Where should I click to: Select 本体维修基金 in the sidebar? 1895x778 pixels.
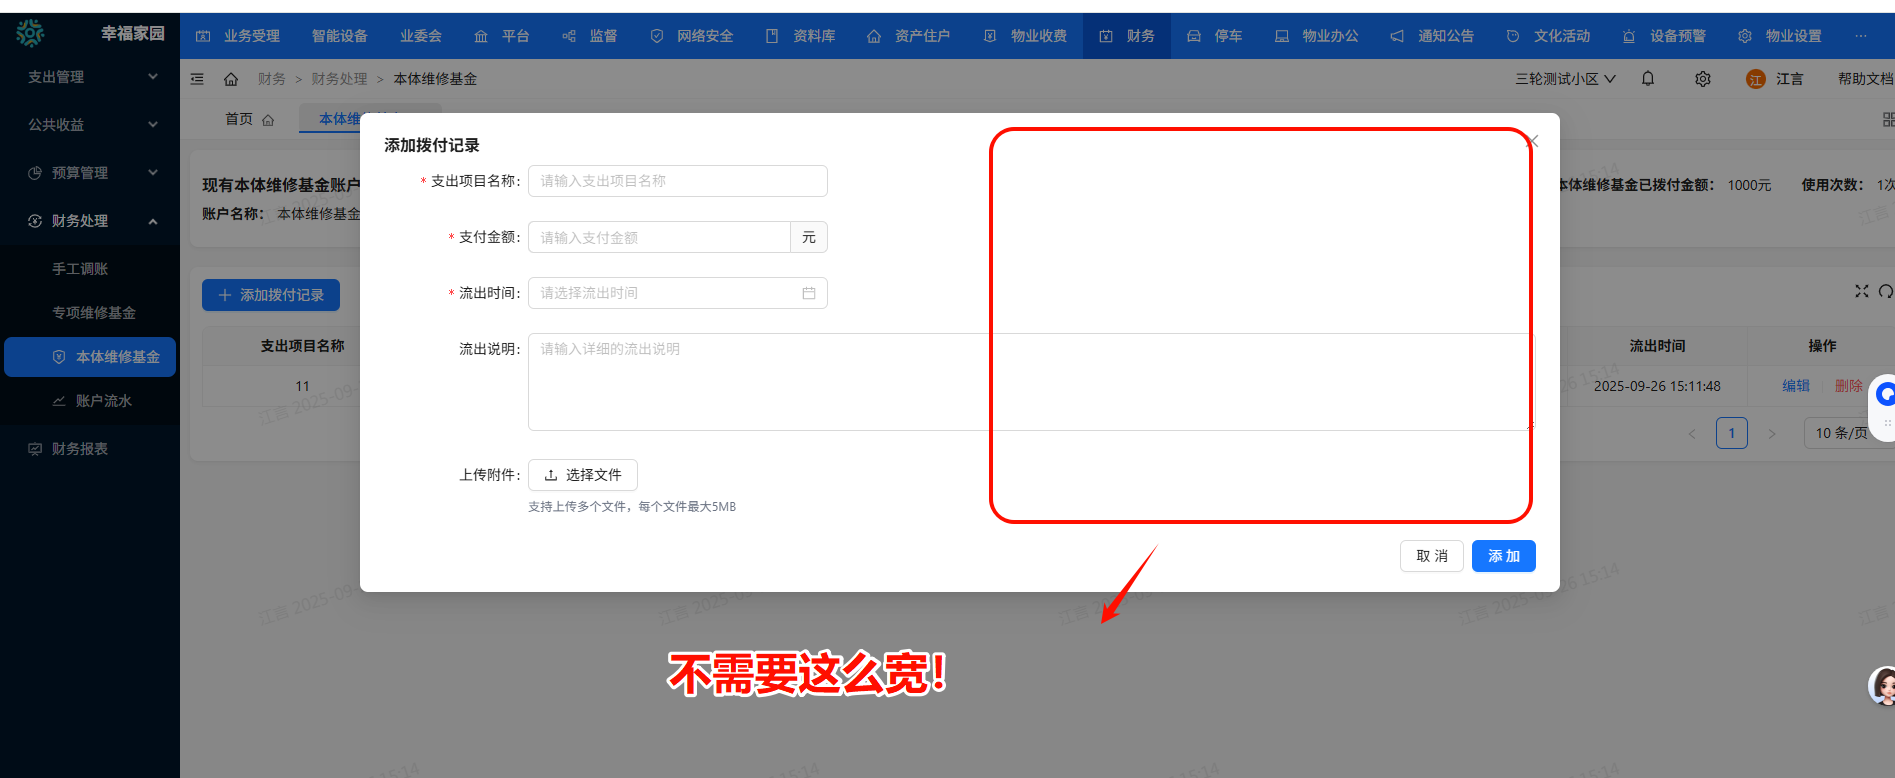90,357
